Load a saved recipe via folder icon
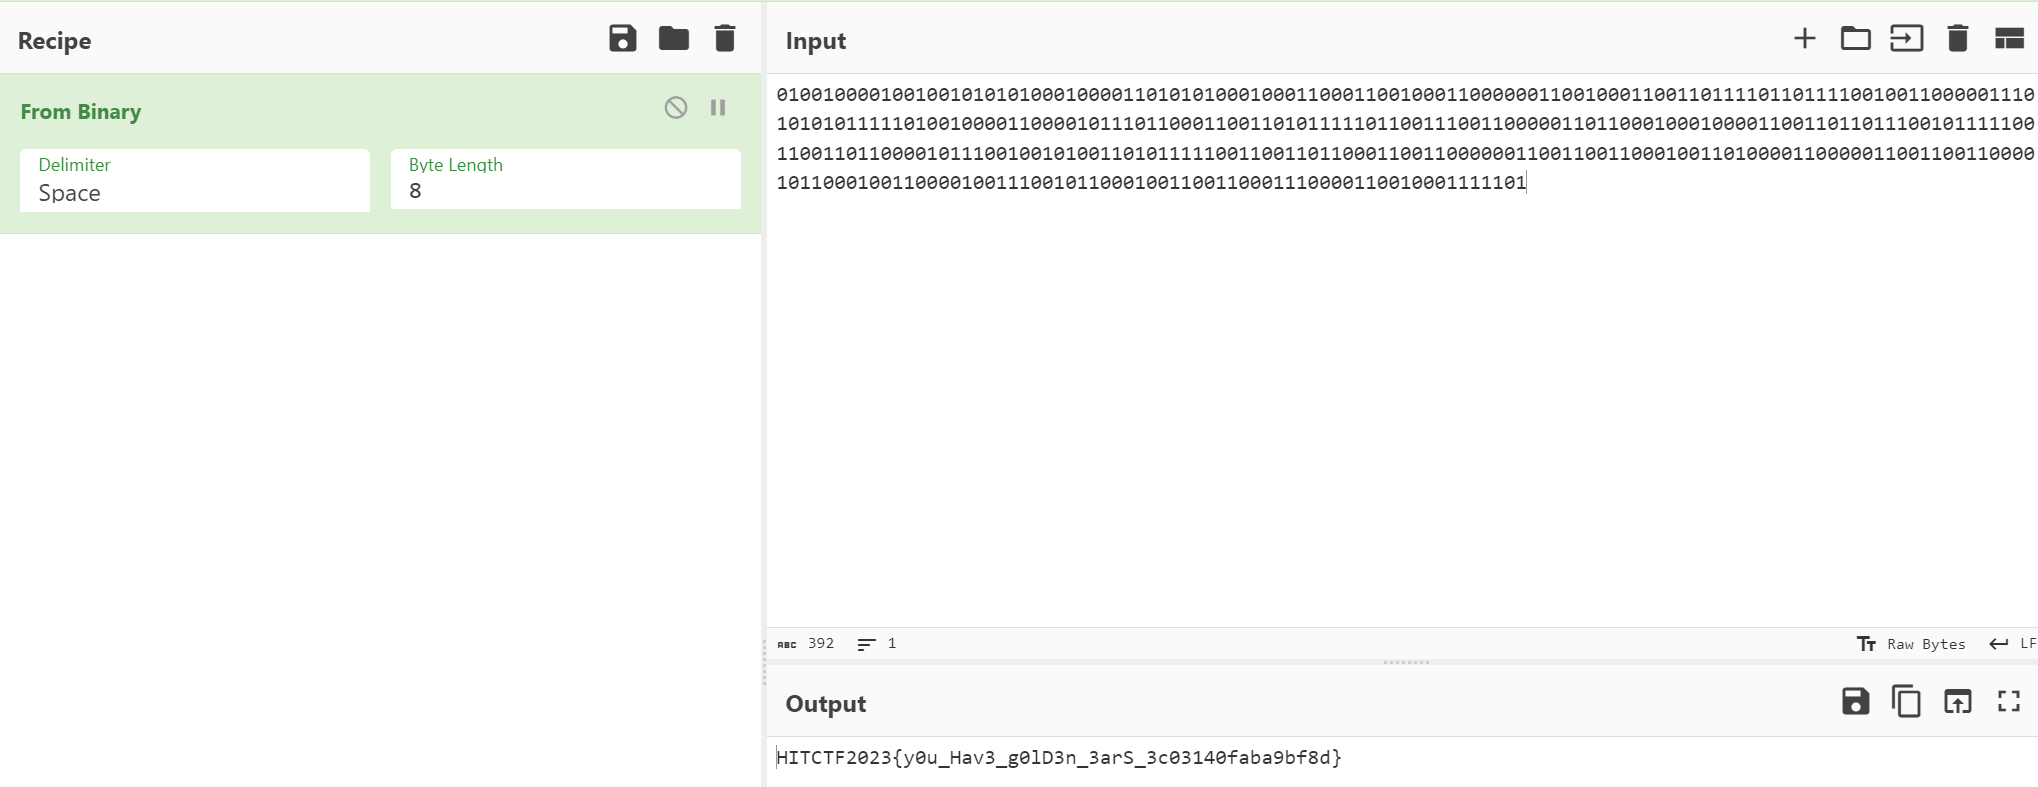 673,39
